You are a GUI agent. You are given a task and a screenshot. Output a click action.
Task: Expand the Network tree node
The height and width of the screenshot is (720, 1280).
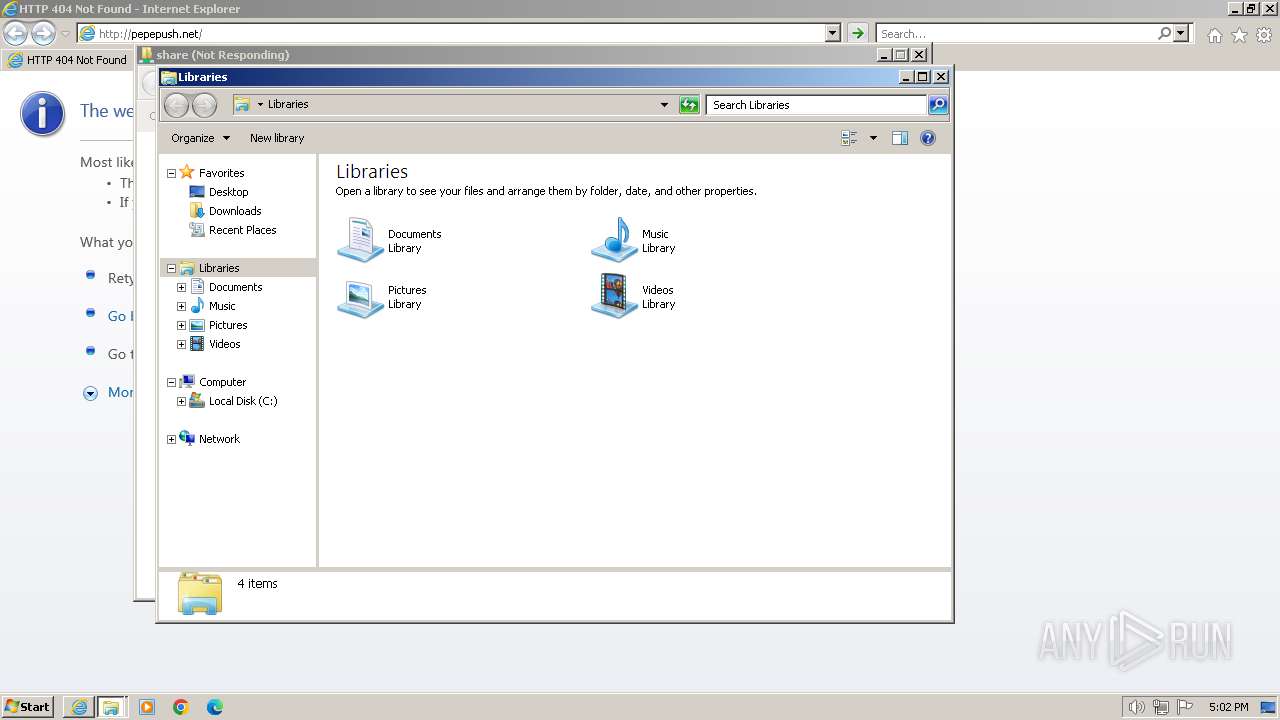171,439
